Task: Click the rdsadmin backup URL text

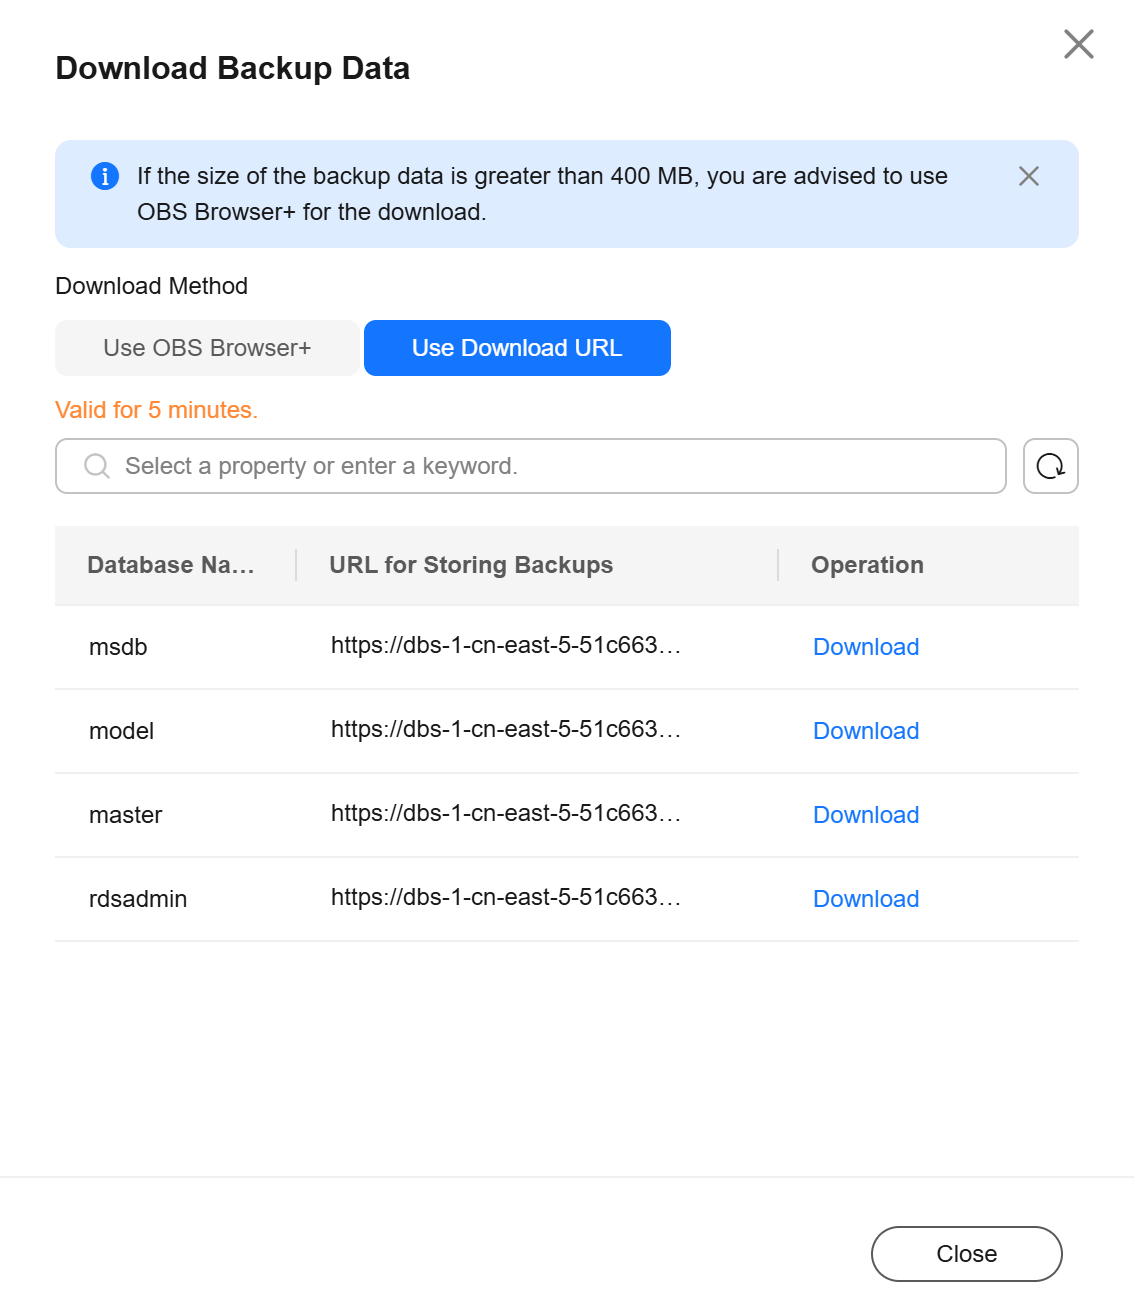Action: 506,898
